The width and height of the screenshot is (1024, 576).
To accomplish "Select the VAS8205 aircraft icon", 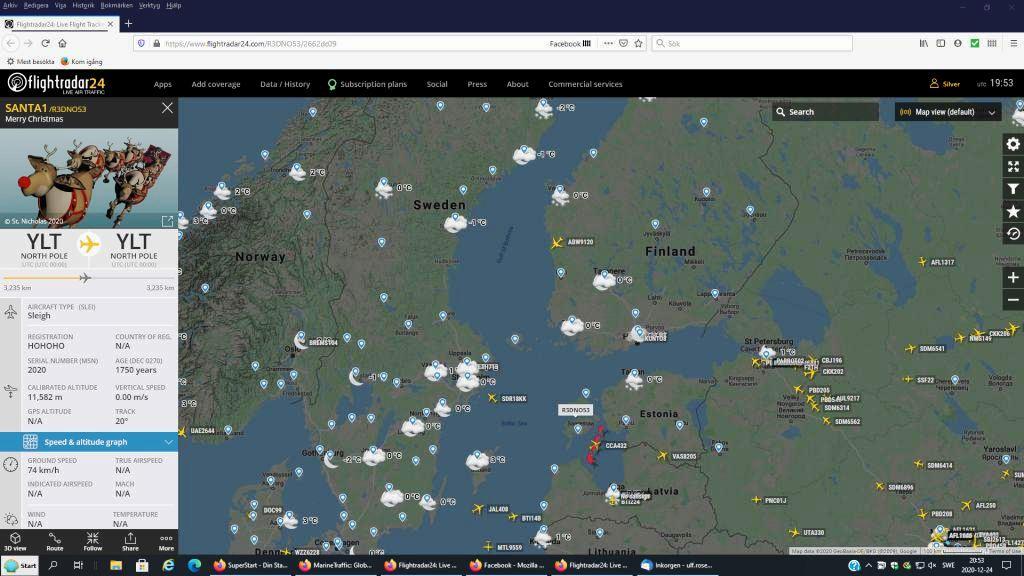I will 663,455.
